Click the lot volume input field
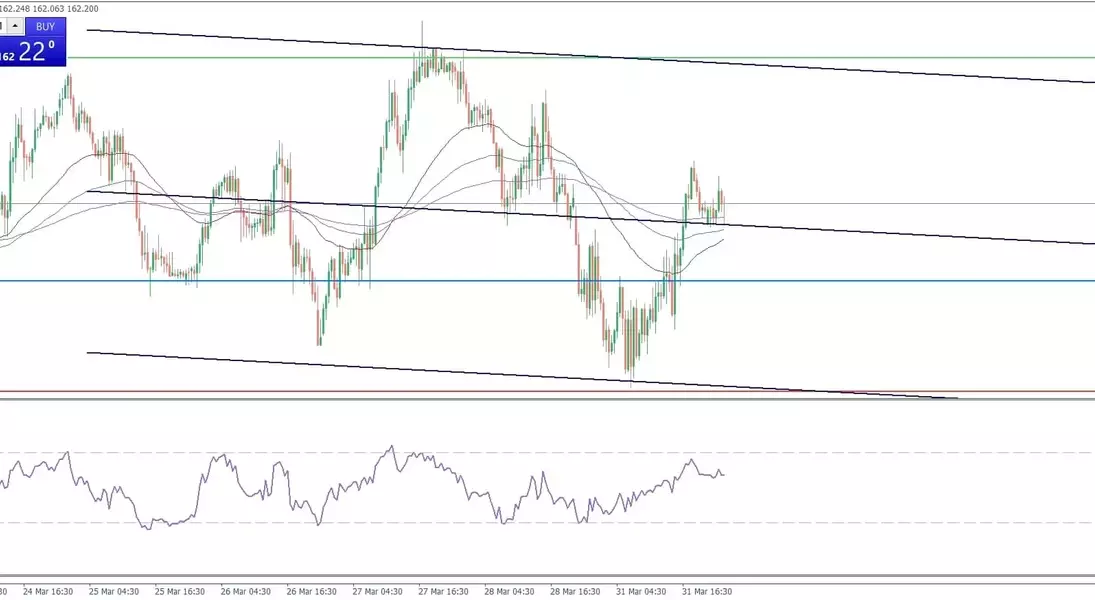The height and width of the screenshot is (600, 1095). tap(3, 26)
